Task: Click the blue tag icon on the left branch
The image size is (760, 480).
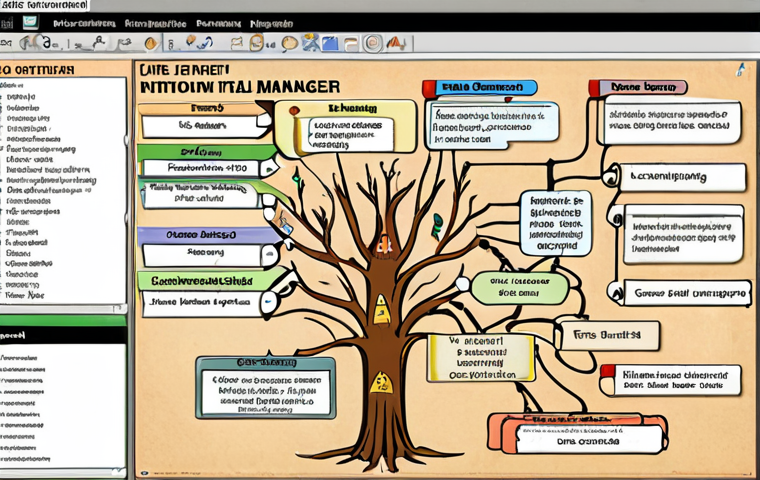Action: pos(285,227)
